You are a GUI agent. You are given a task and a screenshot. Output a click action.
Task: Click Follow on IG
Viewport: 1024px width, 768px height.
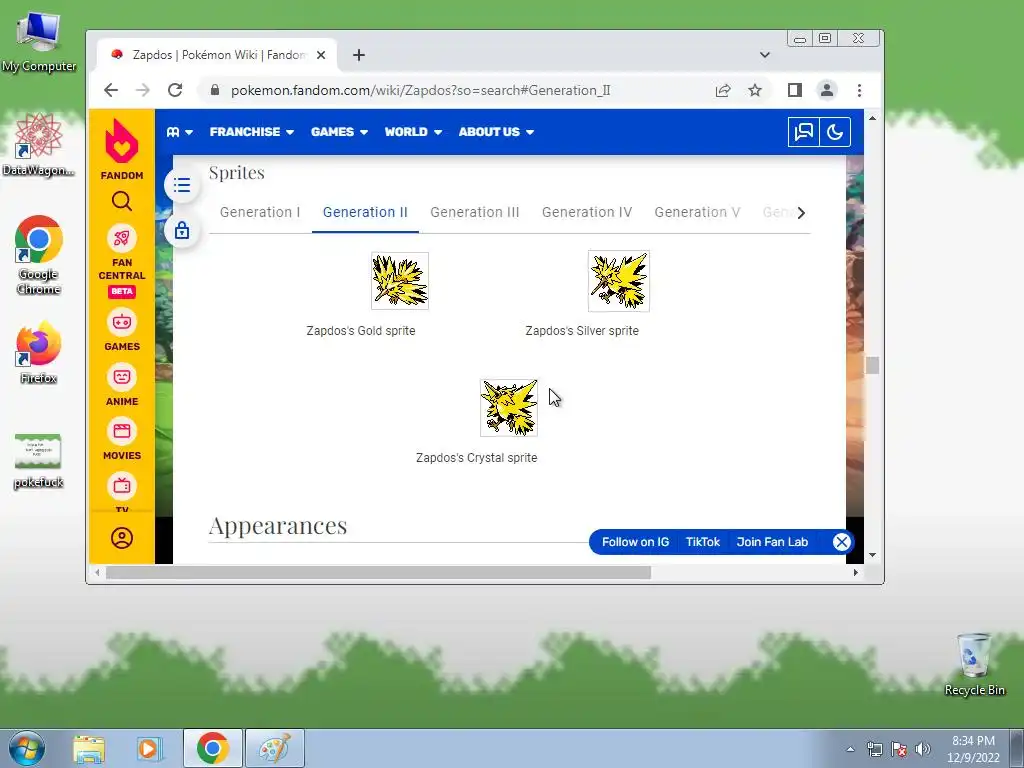coord(635,542)
